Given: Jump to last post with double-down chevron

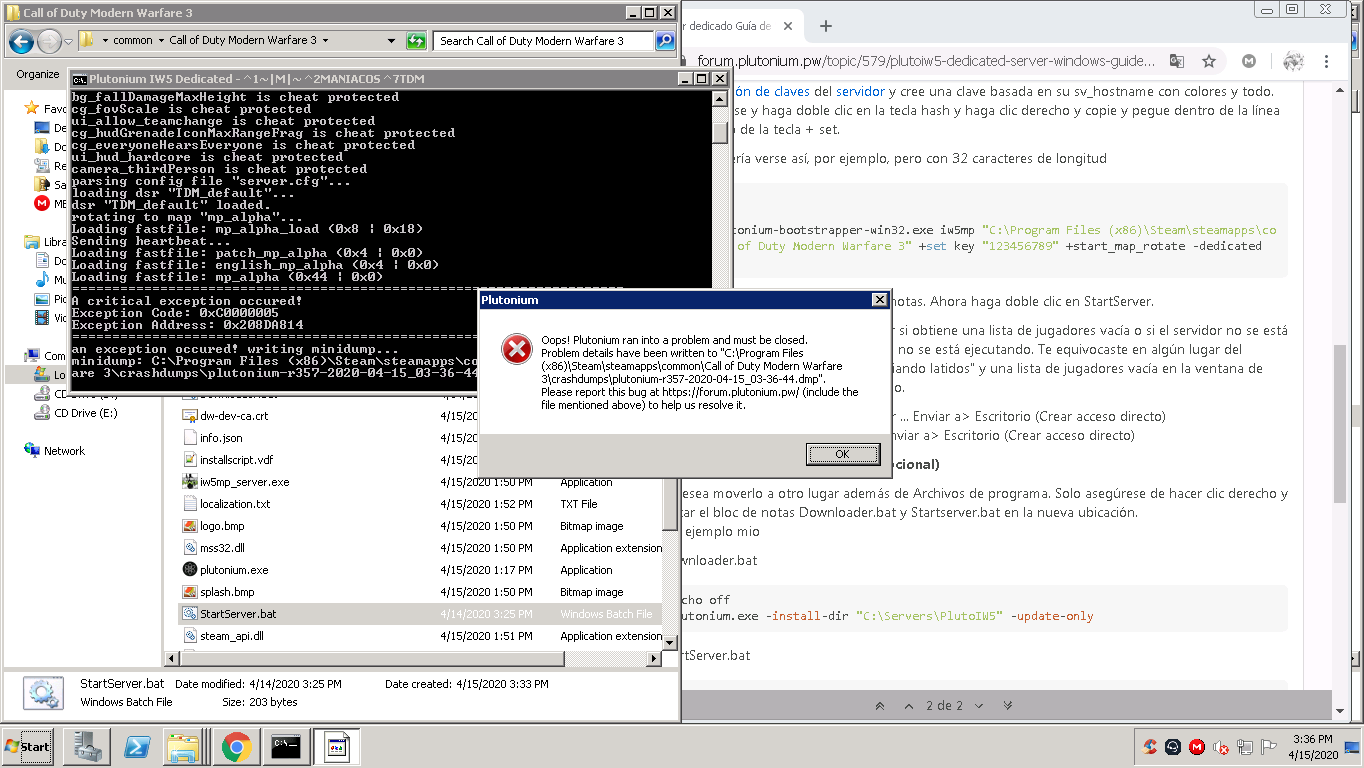Looking at the screenshot, I should coord(1009,705).
